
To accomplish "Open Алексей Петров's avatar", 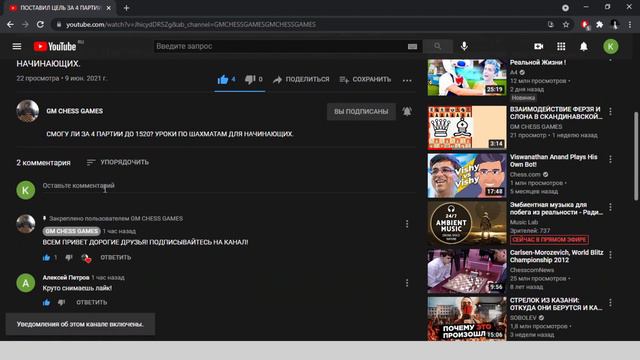I will point(26,283).
